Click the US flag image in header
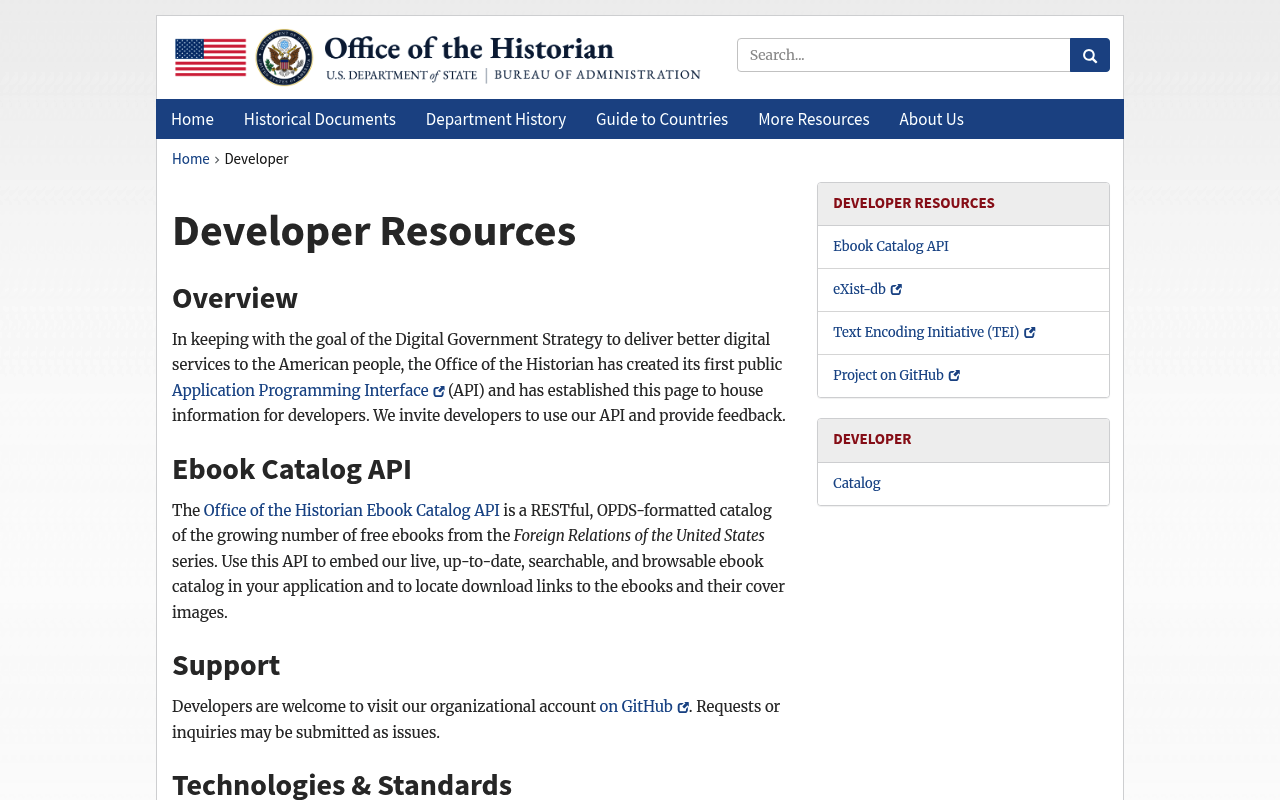This screenshot has width=1280, height=800. (x=210, y=57)
